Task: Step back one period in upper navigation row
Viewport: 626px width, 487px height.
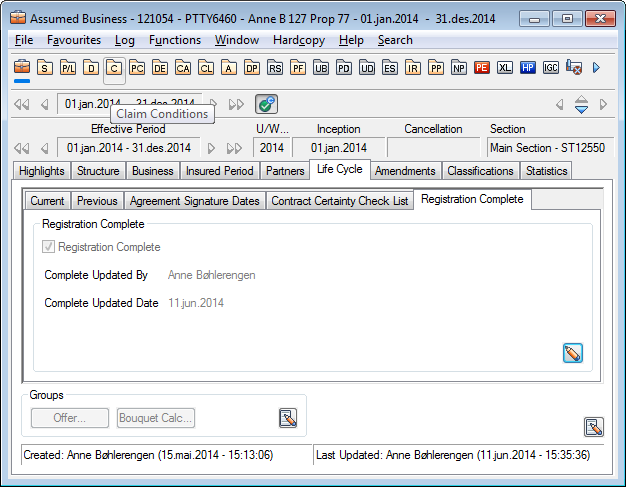Action: (x=45, y=105)
